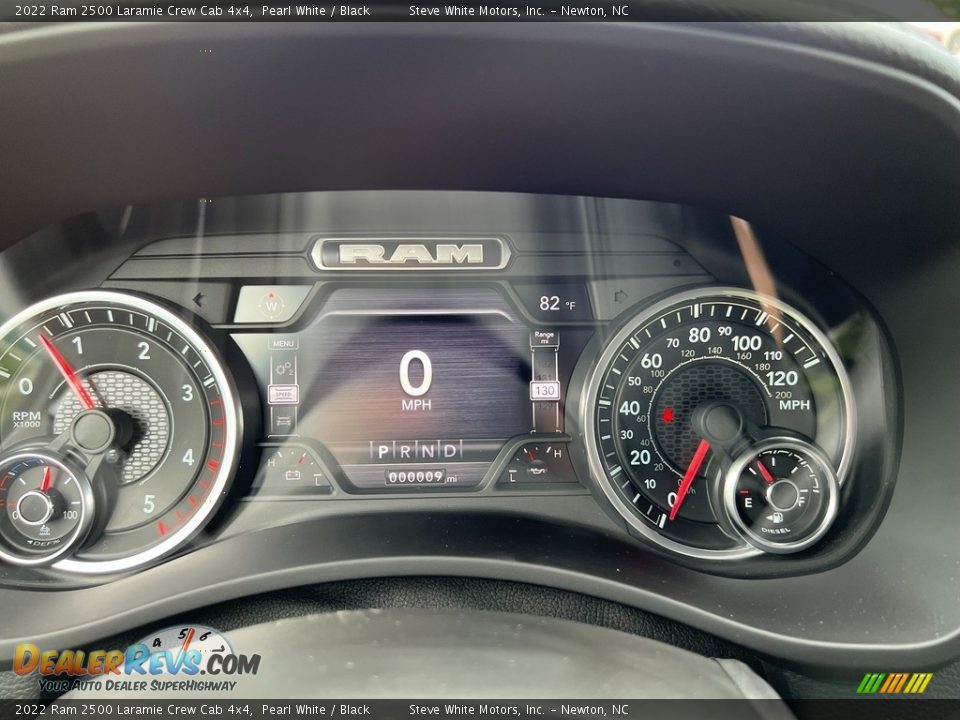Screen dimensions: 960x720
Task: Click the DealerRevs.com logo
Action: tap(137, 660)
